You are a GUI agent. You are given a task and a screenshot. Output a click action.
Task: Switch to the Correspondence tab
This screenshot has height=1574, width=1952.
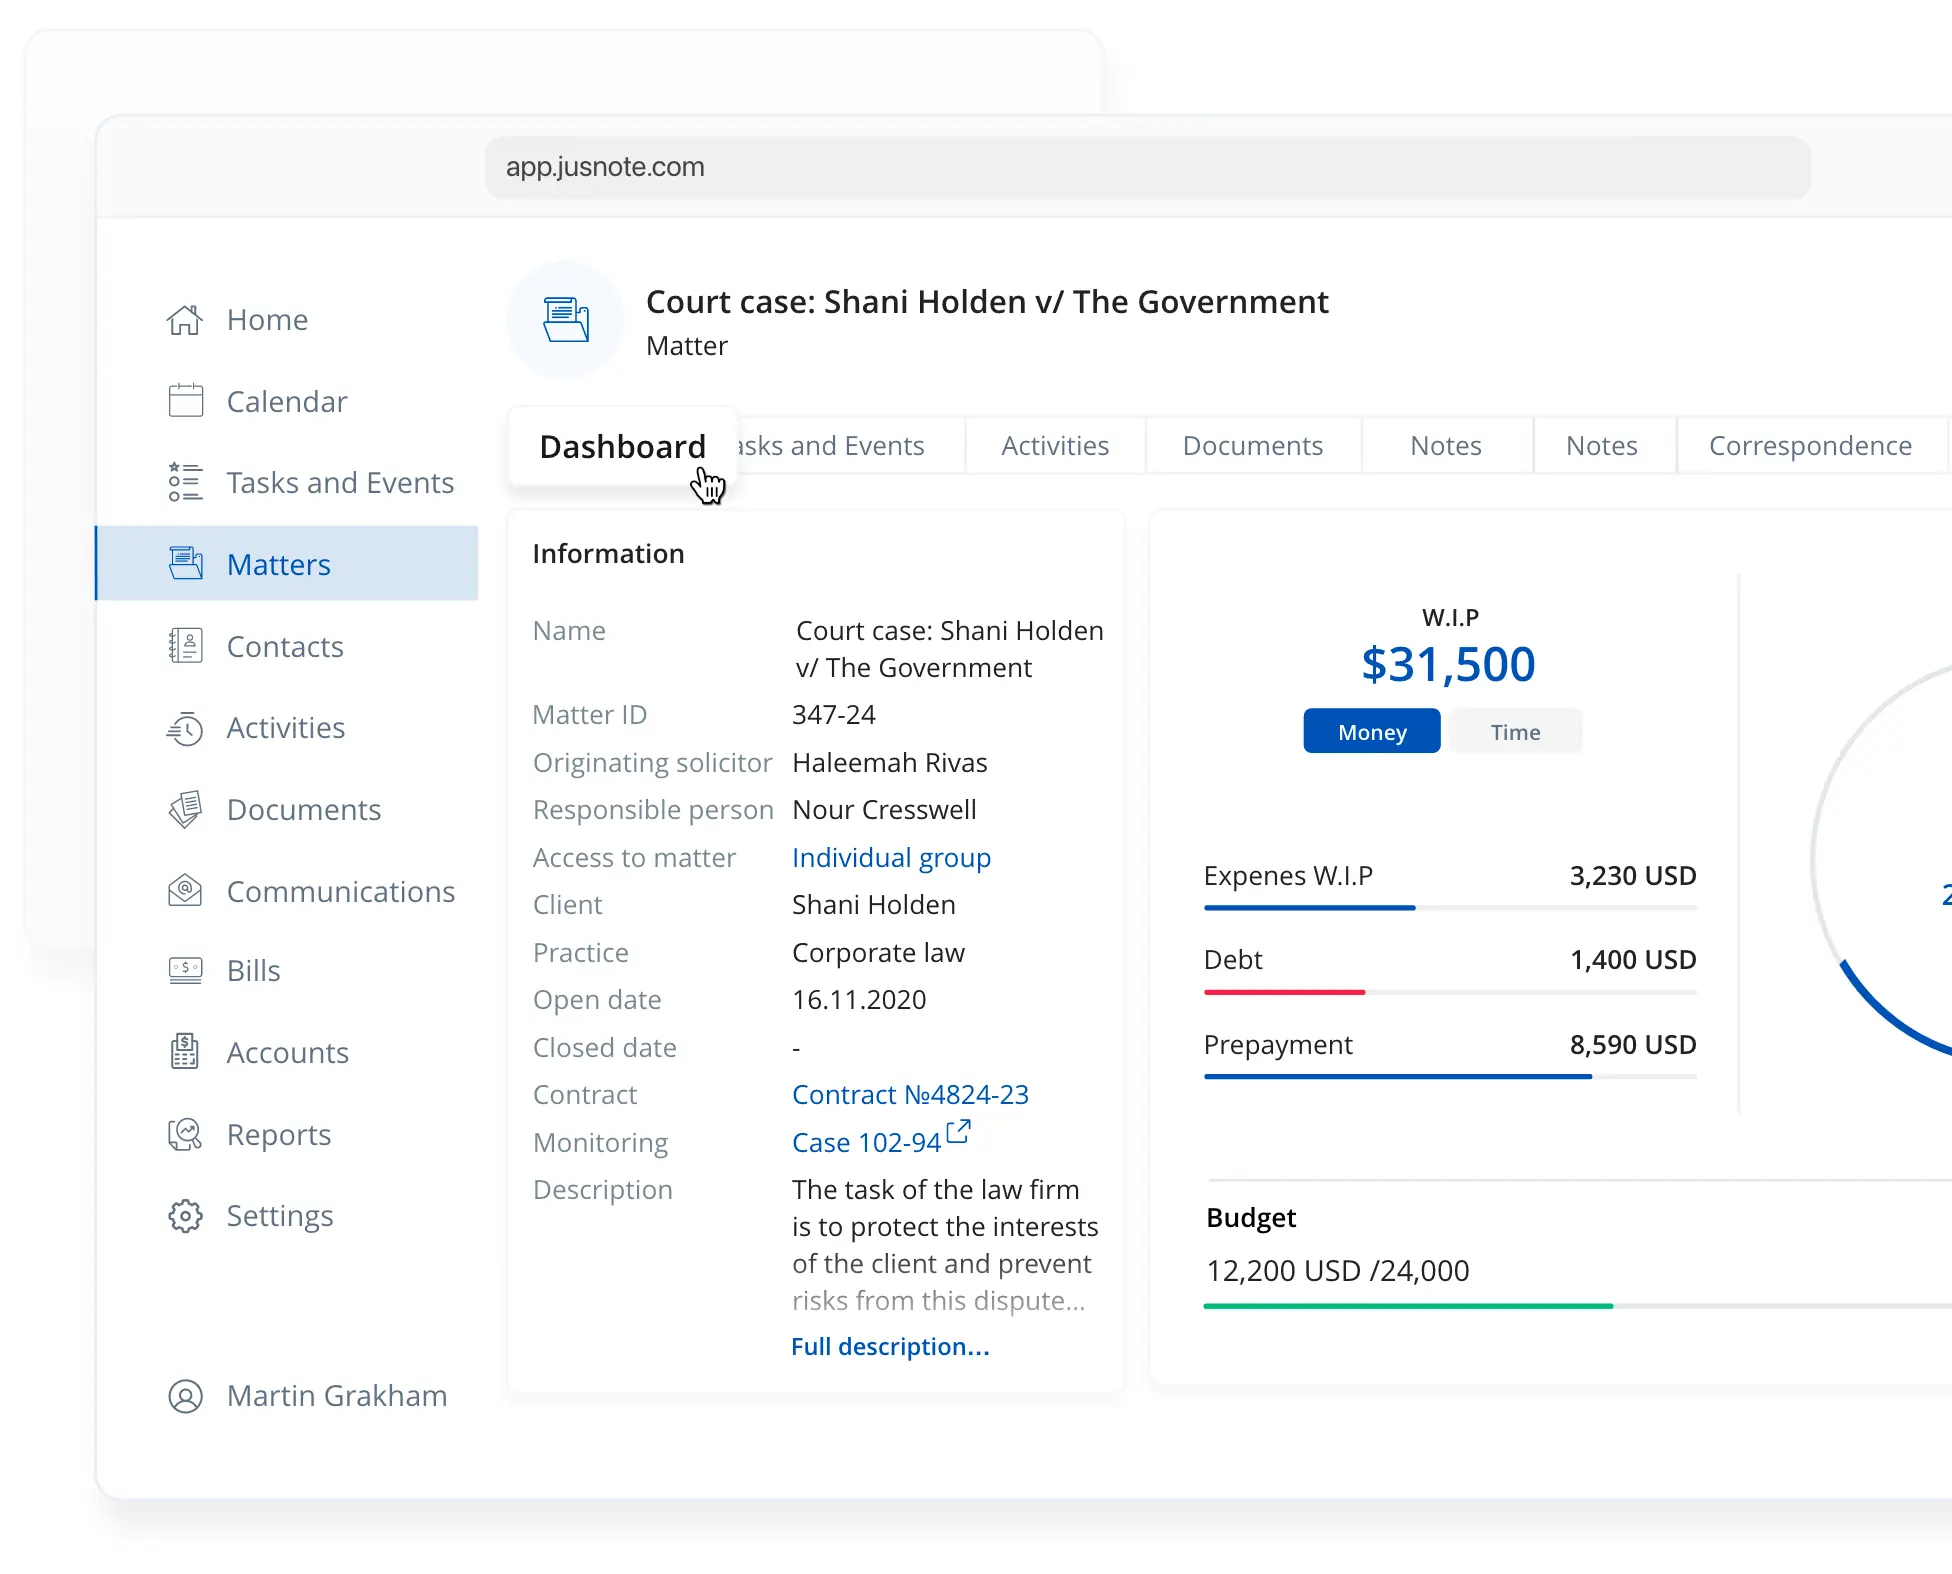(x=1809, y=446)
